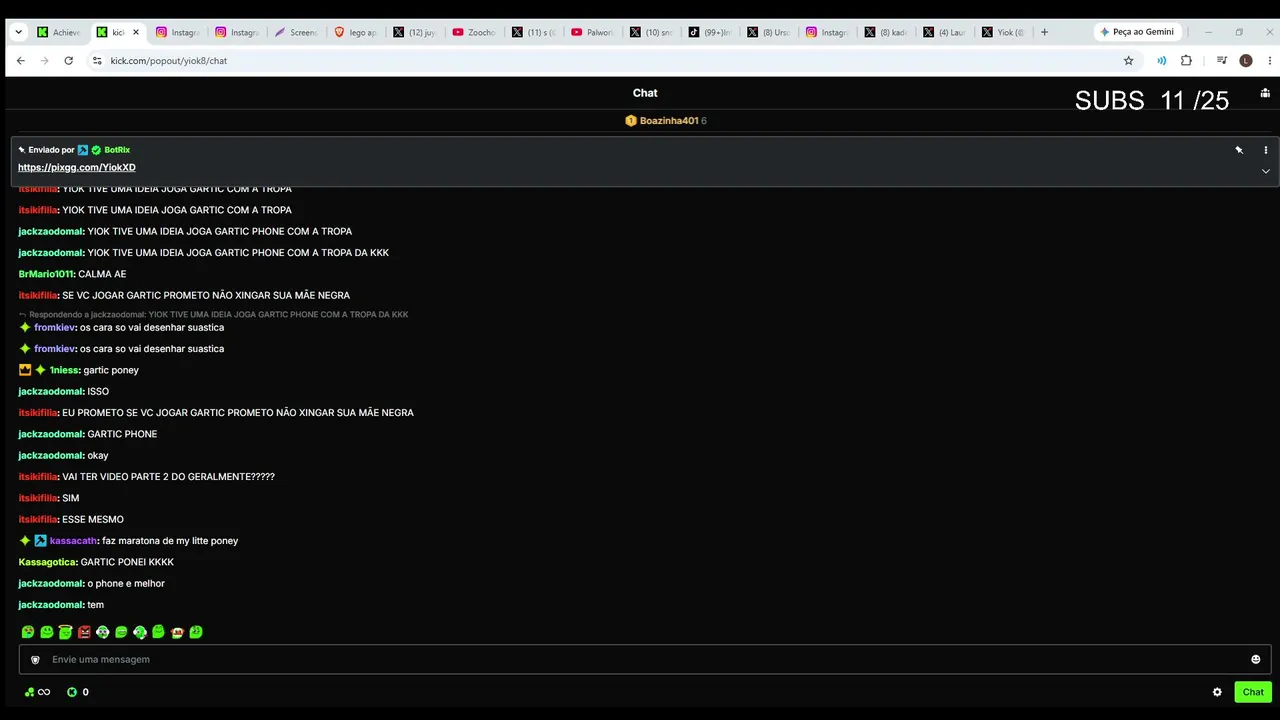Open chat settings gear icon
Viewport: 1280px width, 720px height.
point(1217,692)
